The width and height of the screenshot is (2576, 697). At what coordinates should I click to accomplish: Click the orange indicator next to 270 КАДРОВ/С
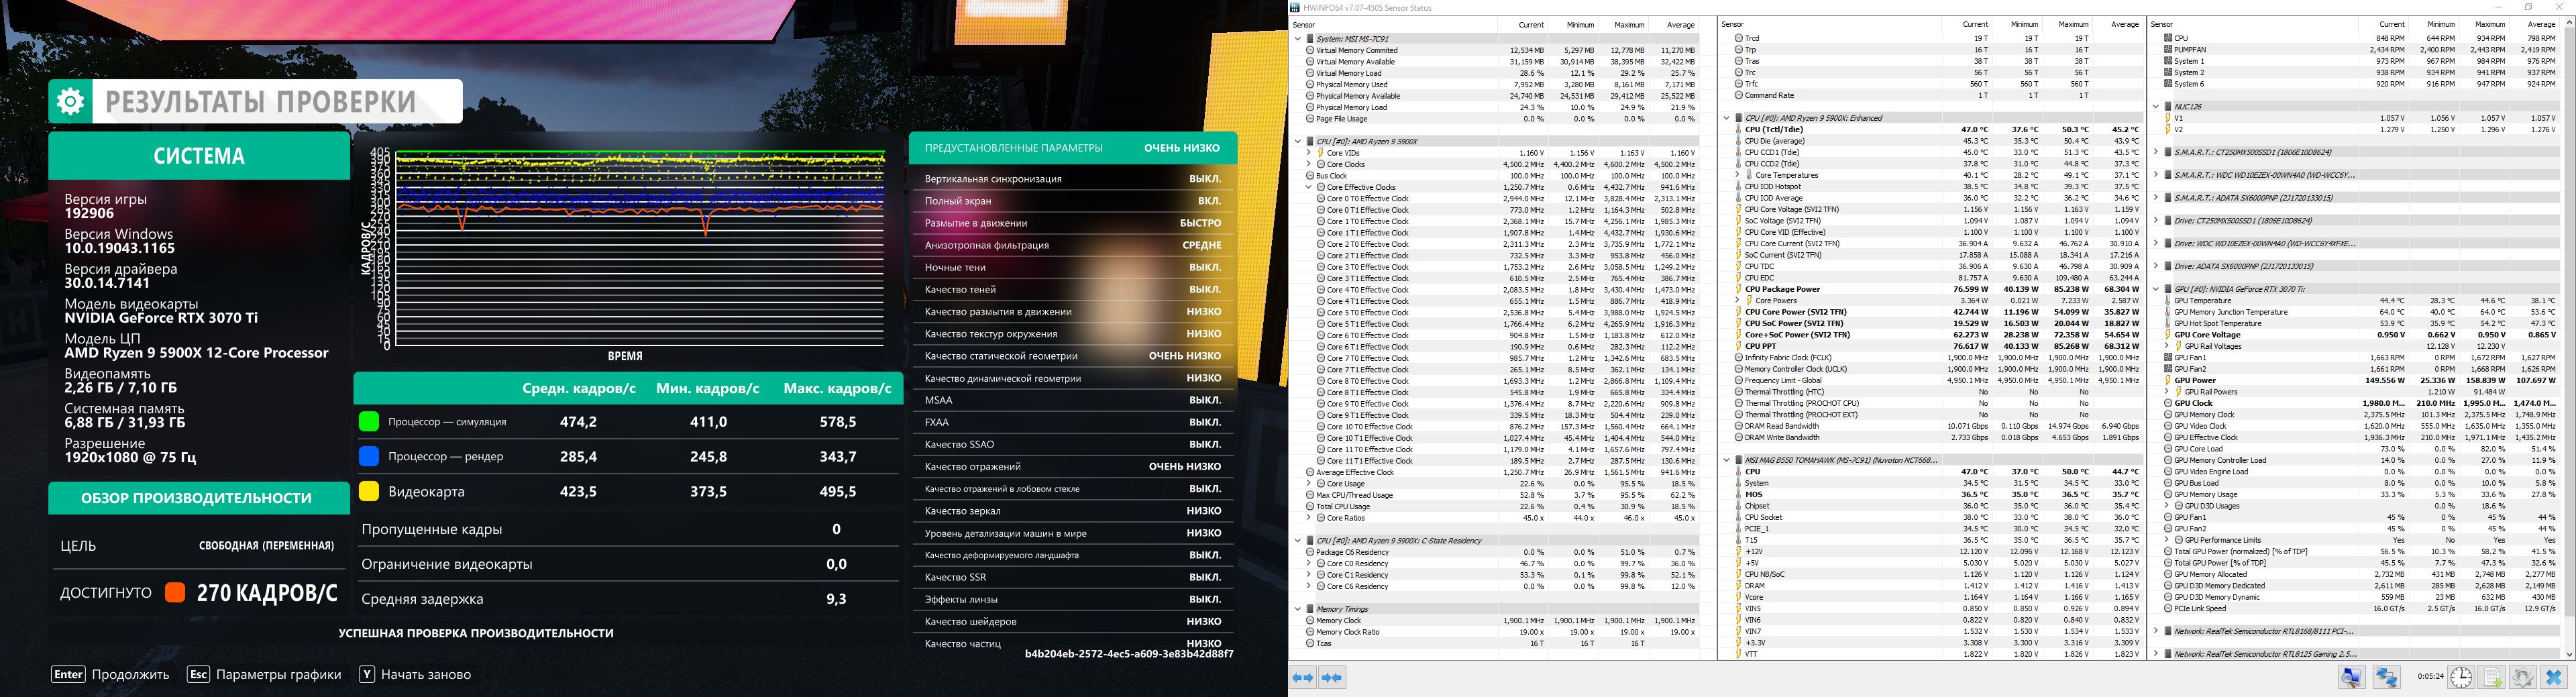[x=175, y=593]
